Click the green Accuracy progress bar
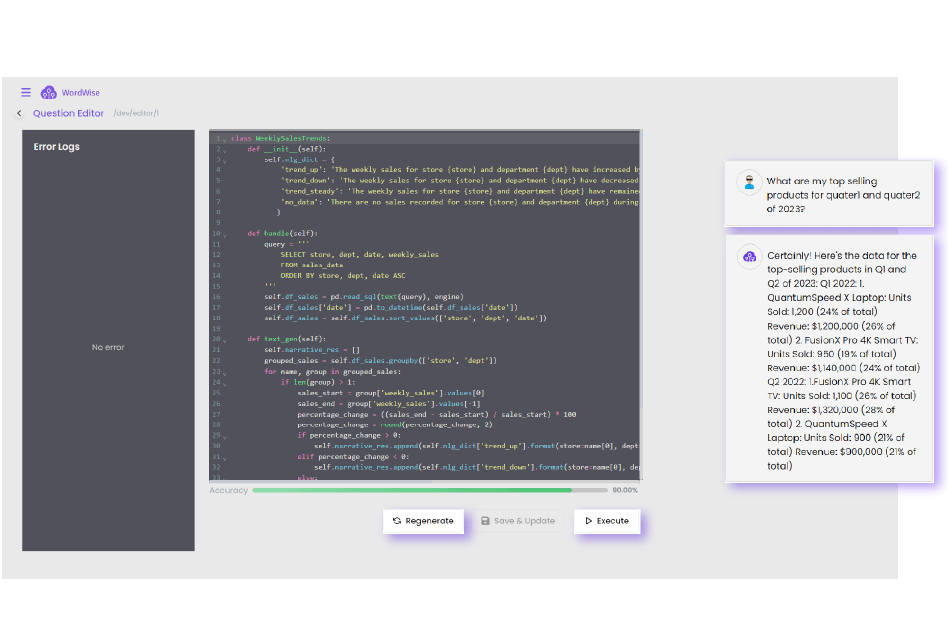This screenshot has width=948, height=637. (x=412, y=491)
